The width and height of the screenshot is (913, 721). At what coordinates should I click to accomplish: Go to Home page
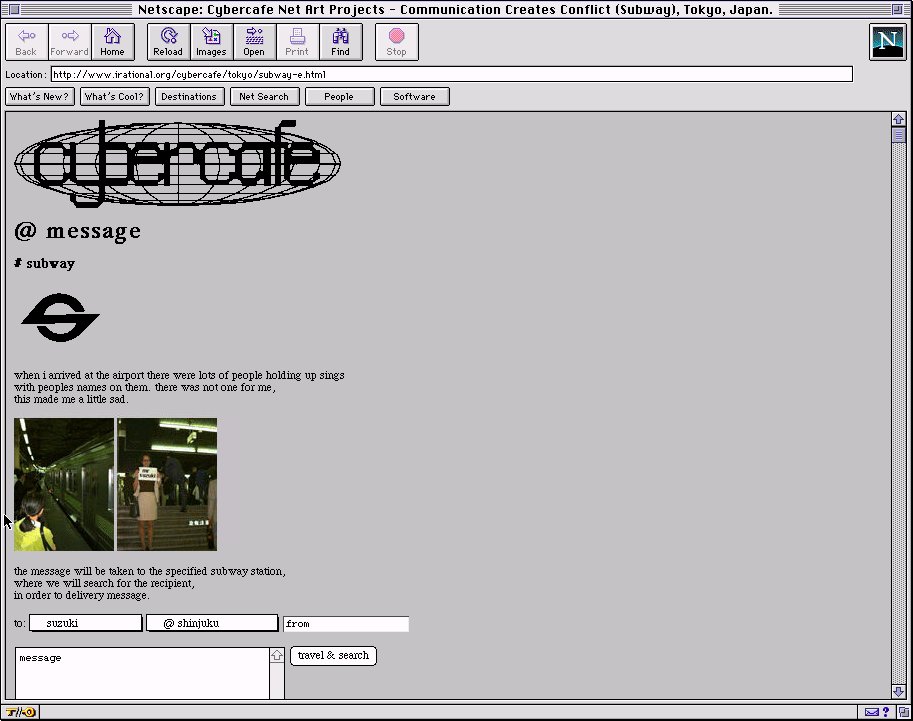coord(112,42)
